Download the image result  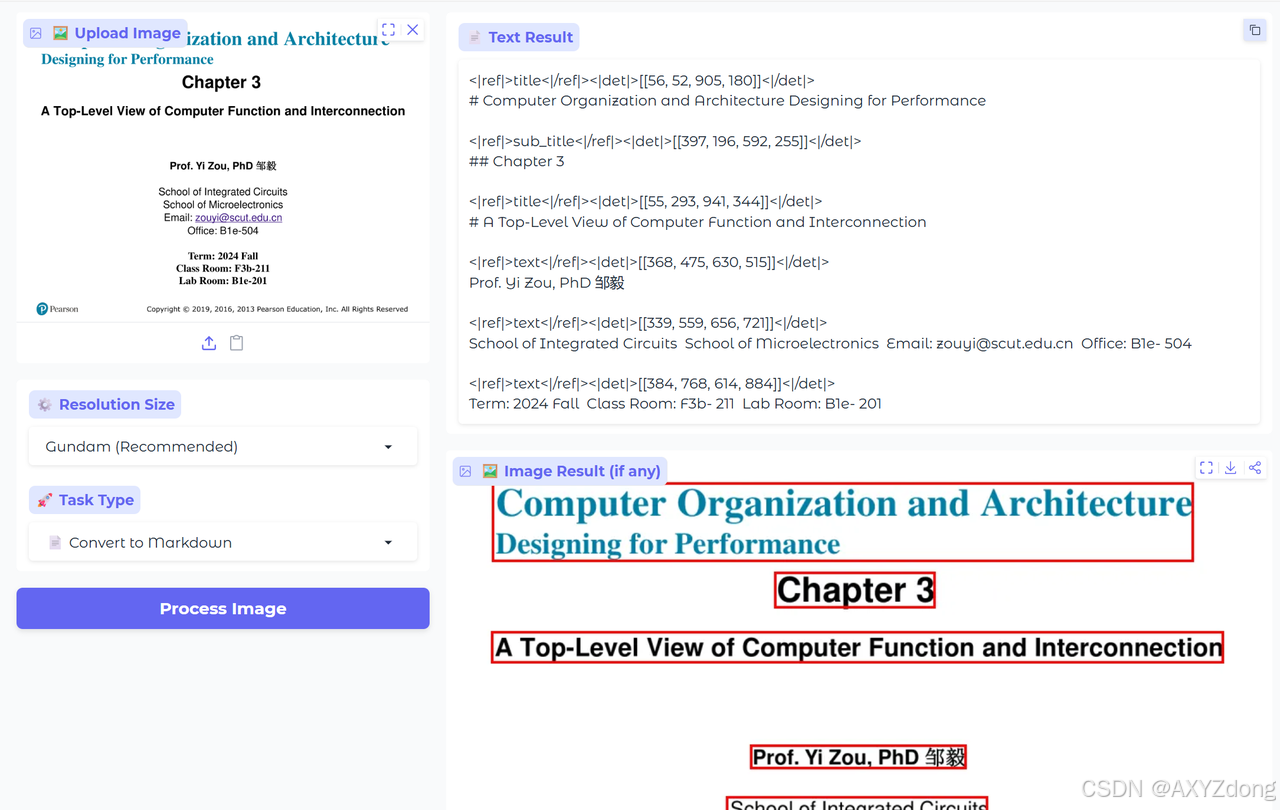1230,467
